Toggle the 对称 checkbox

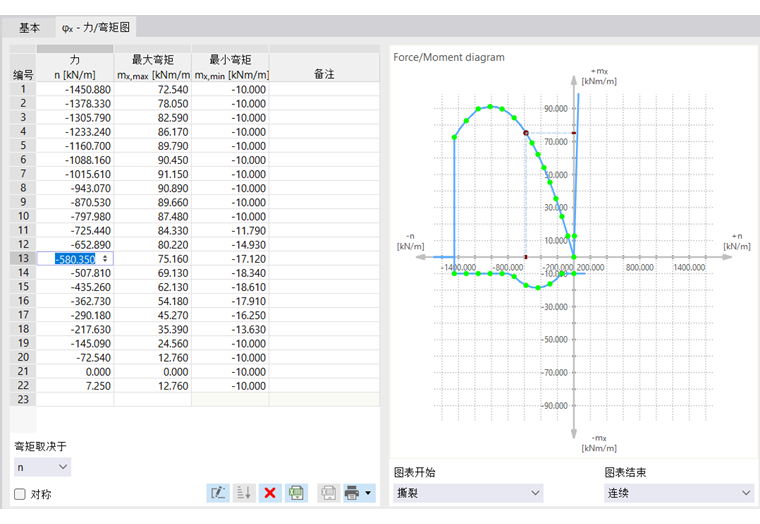[20, 494]
